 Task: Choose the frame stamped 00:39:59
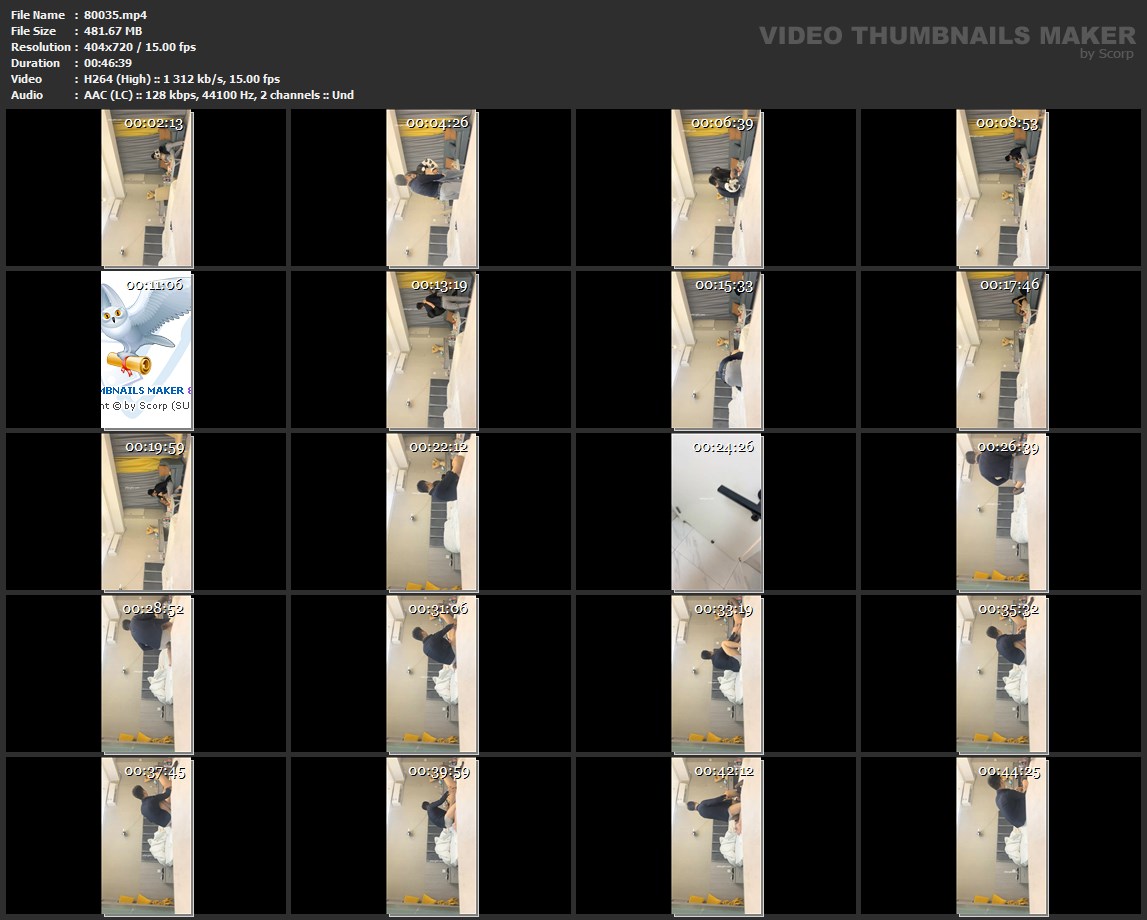click(x=432, y=837)
